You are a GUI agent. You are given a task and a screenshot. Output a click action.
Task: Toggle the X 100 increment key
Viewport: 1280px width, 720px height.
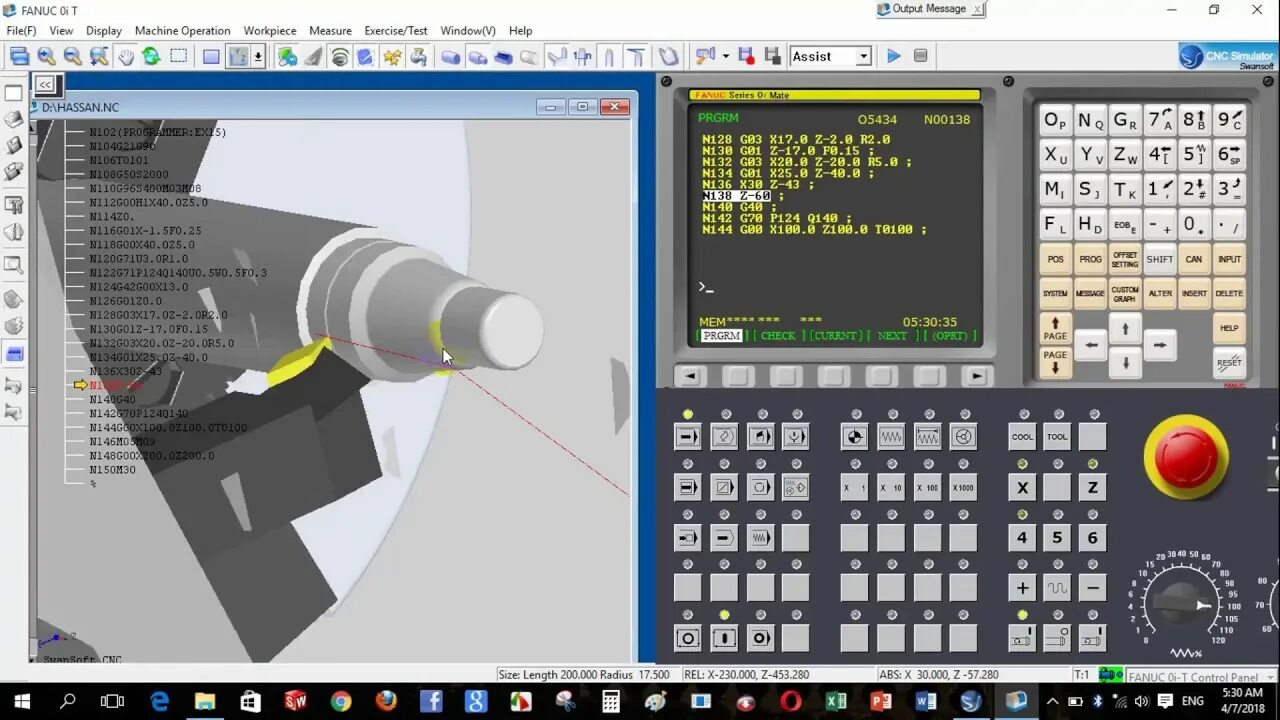pos(927,488)
